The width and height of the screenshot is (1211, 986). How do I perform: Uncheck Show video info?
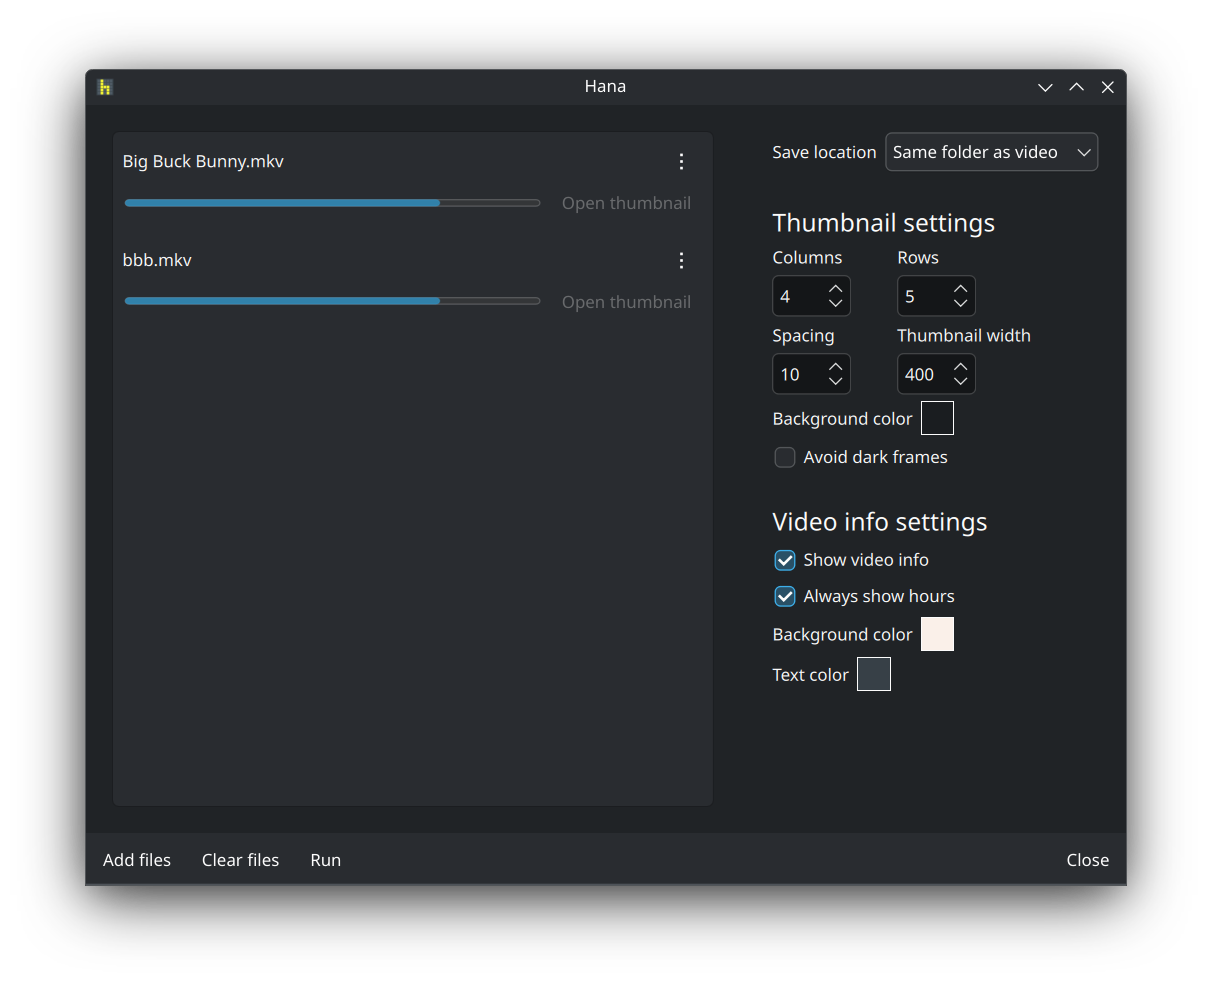coord(785,560)
